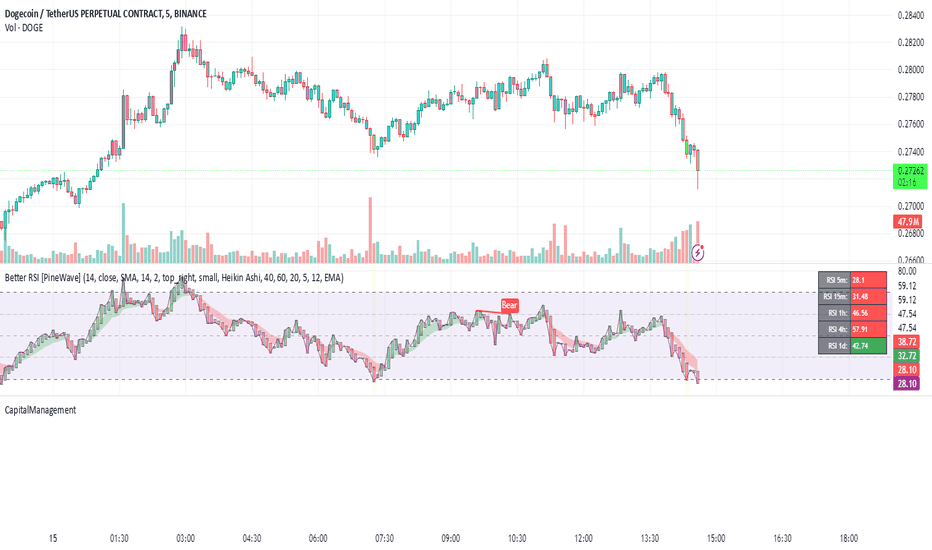
Task: Click the purple 28.10 RSI scale label
Action: click(x=906, y=384)
